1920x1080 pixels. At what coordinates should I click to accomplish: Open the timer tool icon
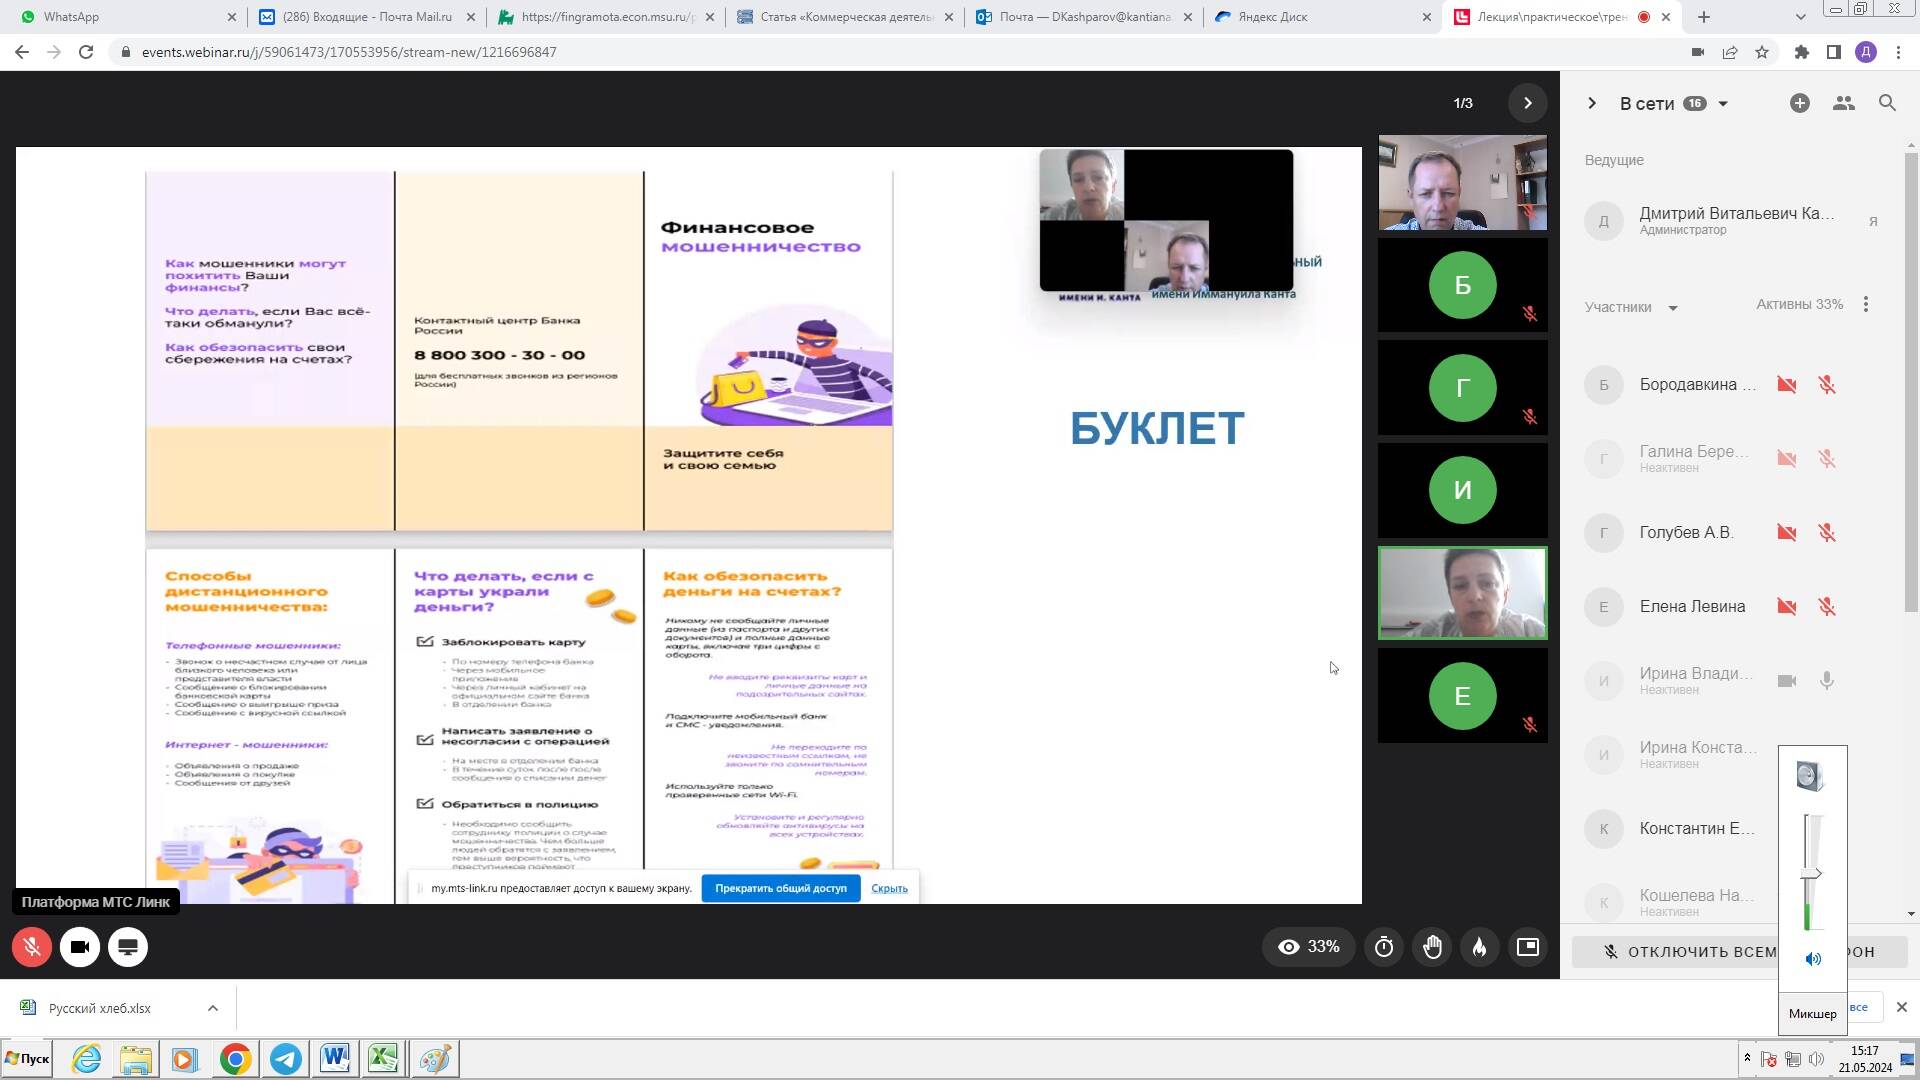coord(1384,947)
